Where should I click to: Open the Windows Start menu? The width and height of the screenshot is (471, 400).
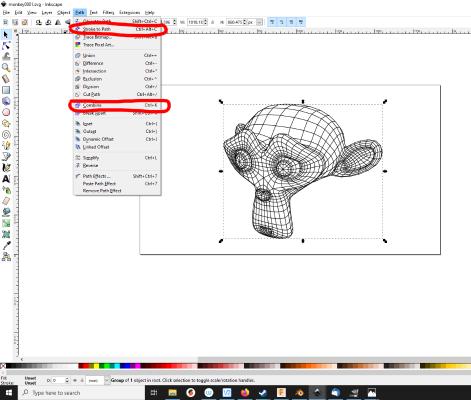9,393
